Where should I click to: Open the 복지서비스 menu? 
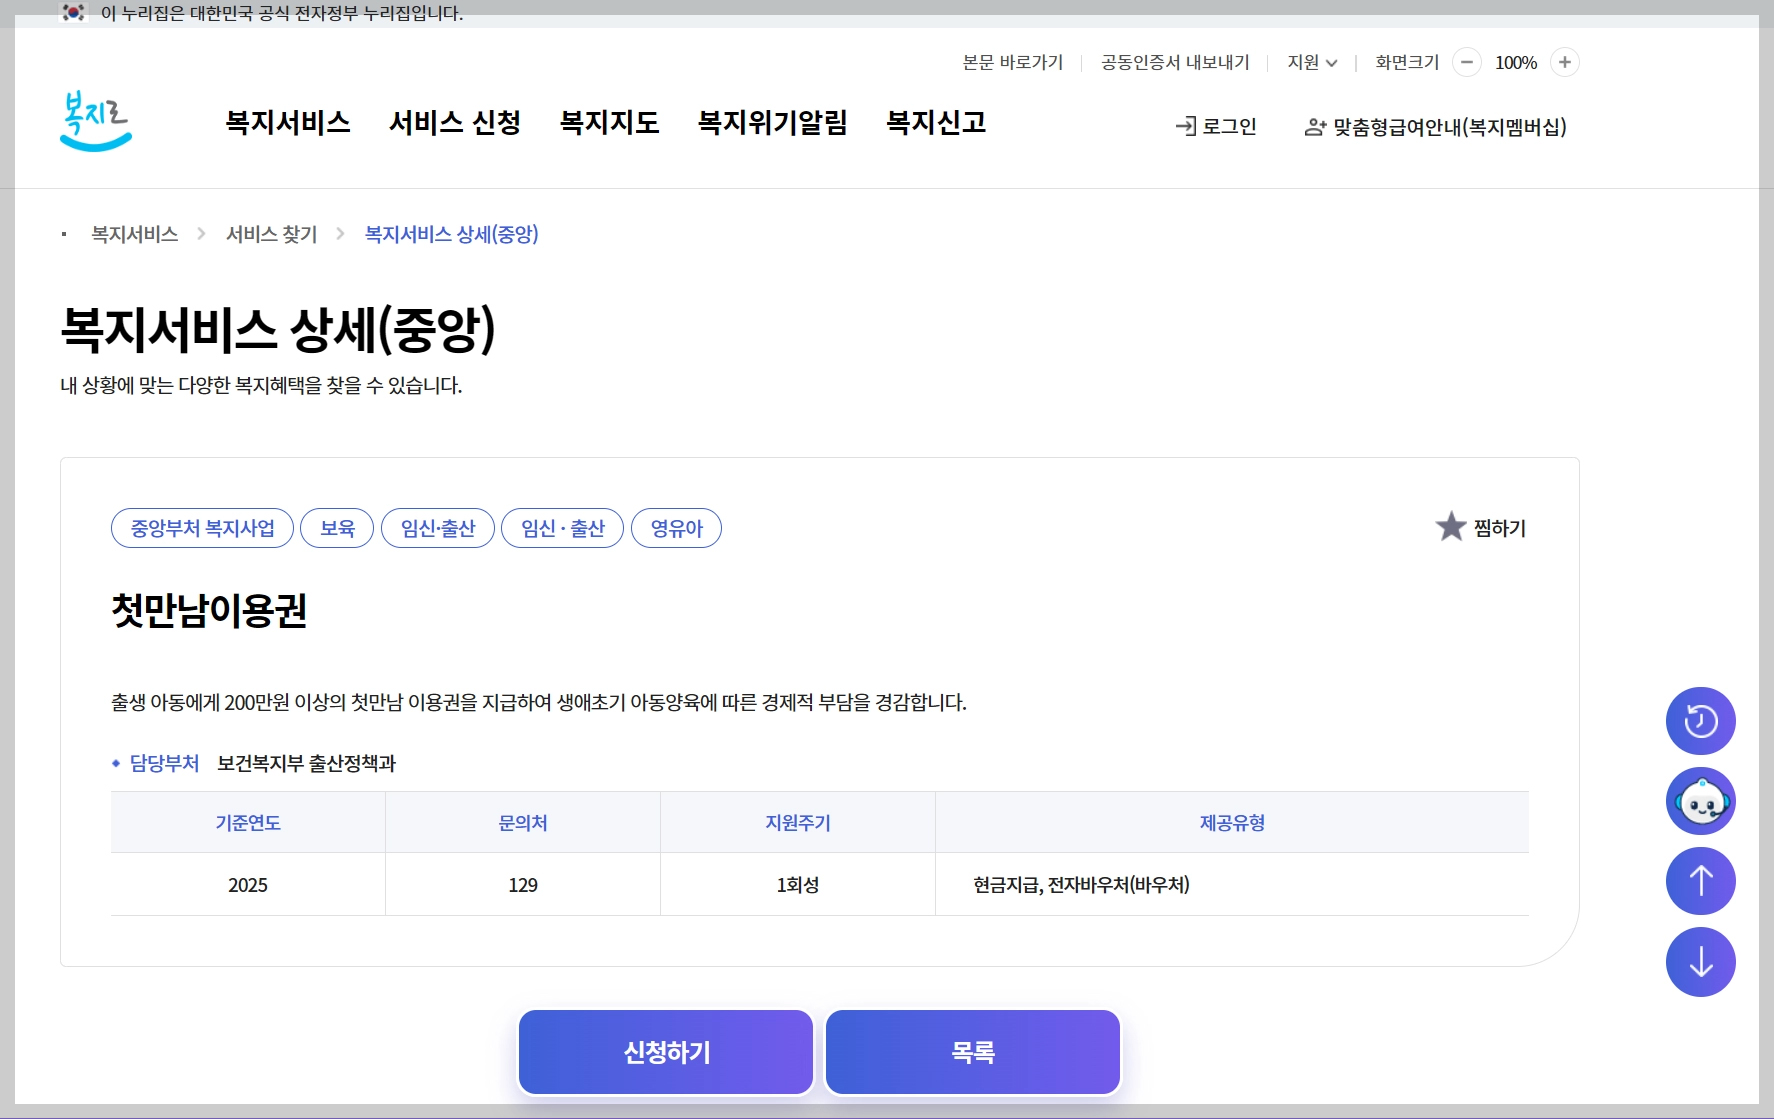288,123
